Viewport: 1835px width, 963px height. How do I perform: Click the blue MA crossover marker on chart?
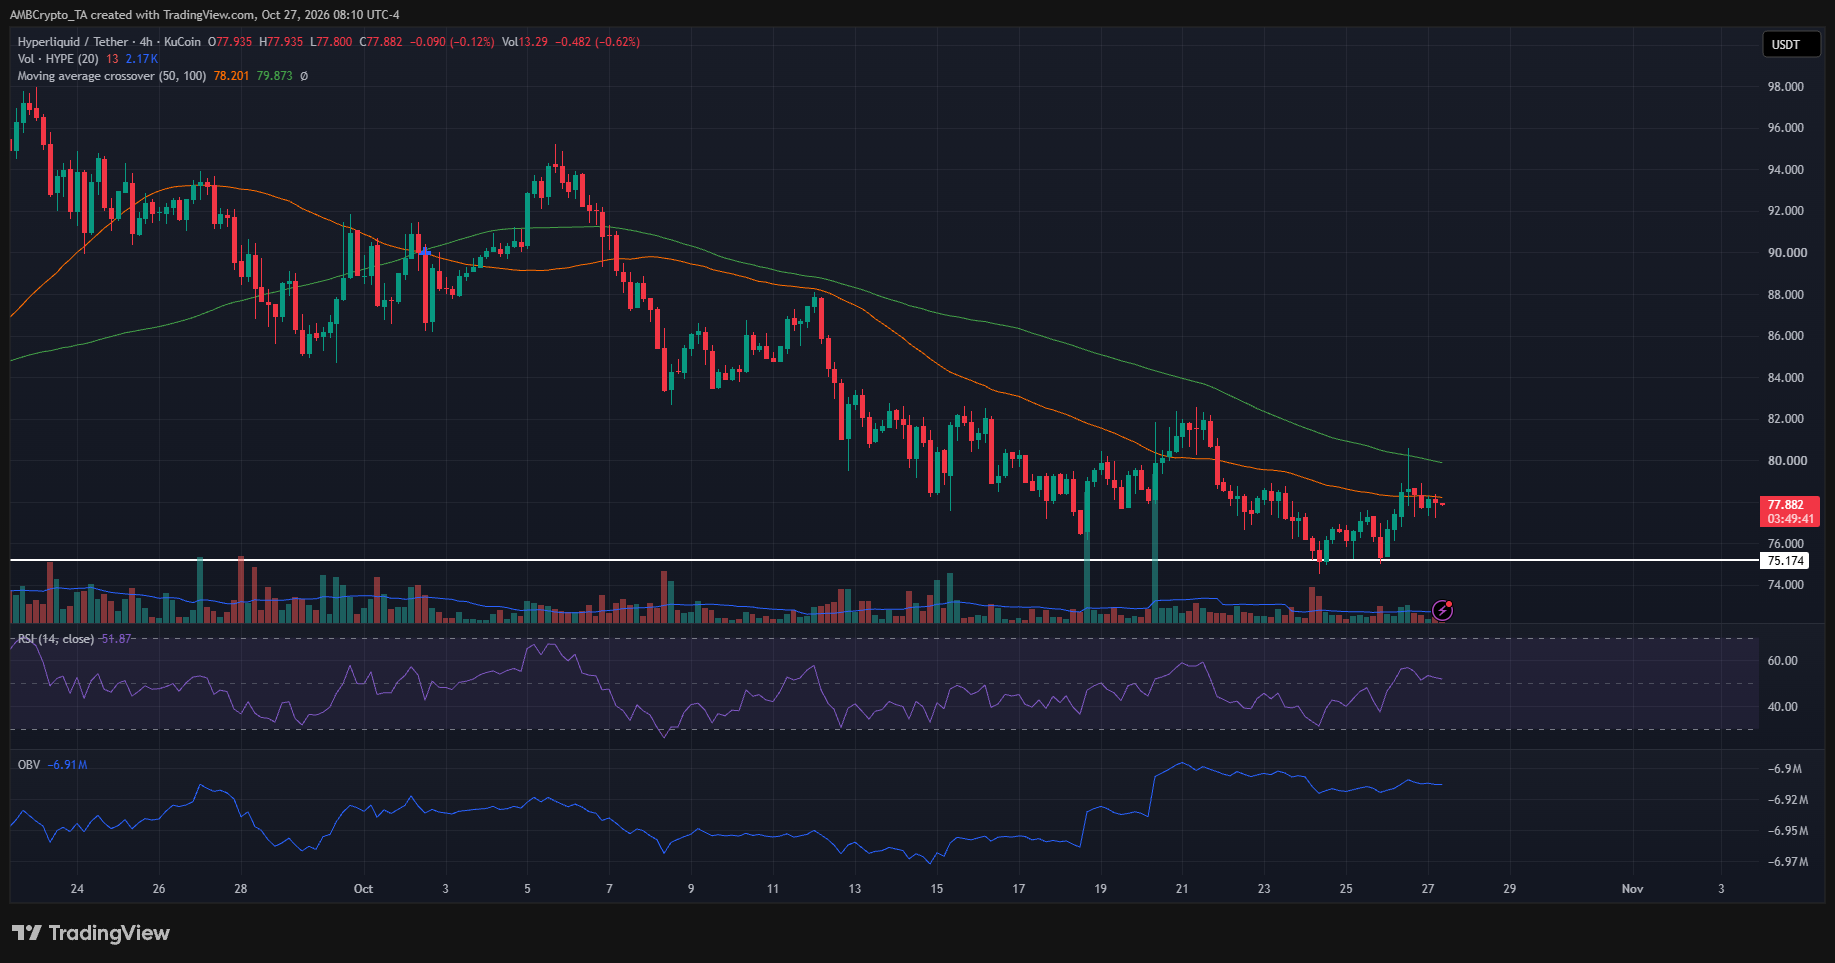[426, 251]
